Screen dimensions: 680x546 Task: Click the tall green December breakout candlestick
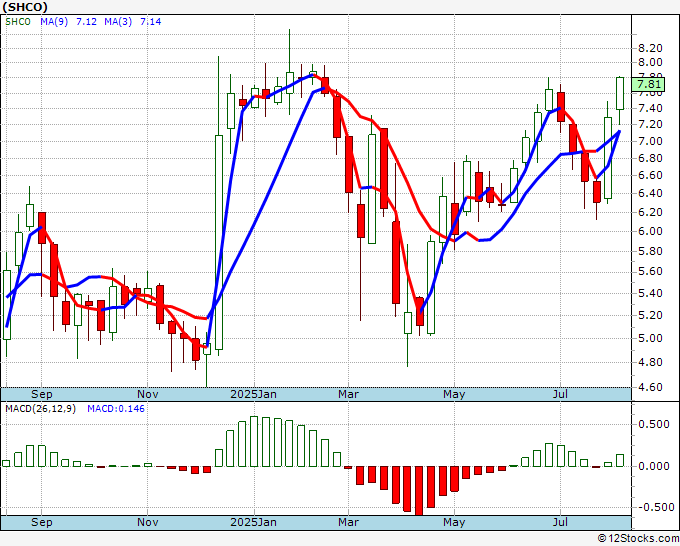click(x=219, y=242)
